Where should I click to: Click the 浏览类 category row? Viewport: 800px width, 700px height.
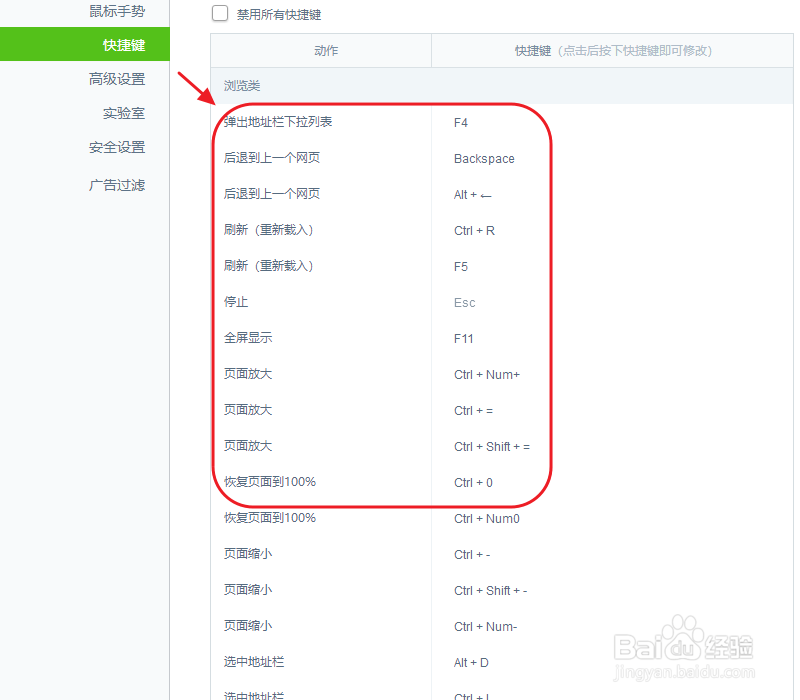(502, 86)
